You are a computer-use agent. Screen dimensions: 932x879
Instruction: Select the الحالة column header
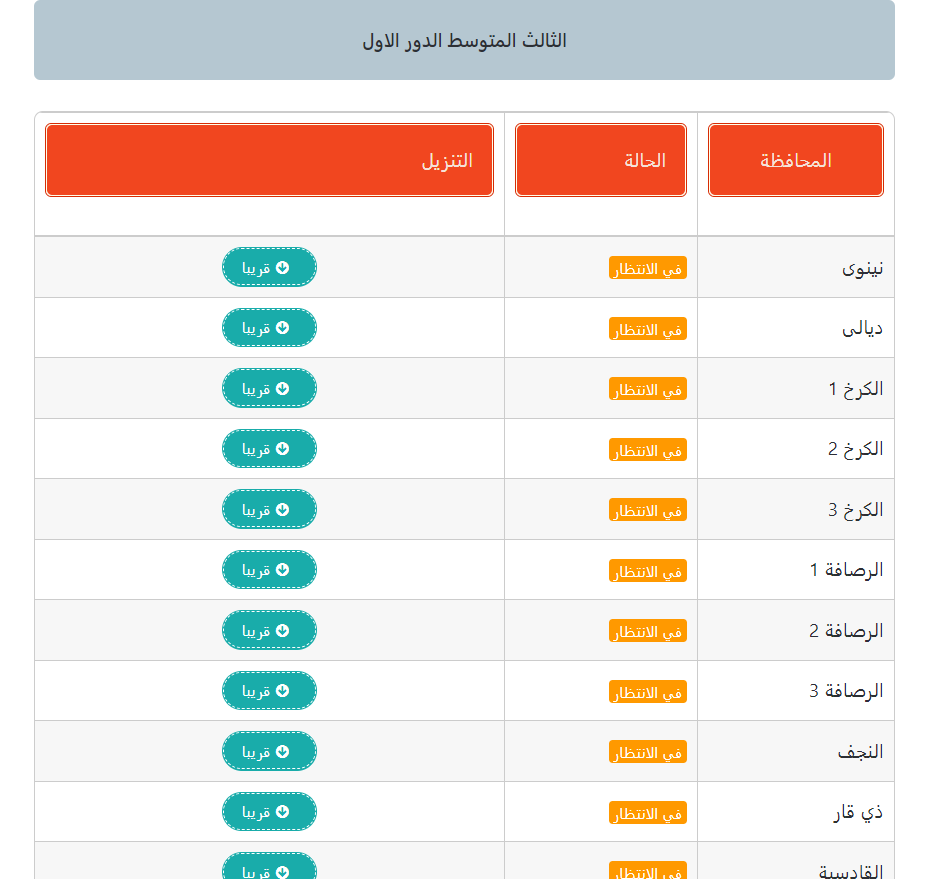click(x=601, y=160)
